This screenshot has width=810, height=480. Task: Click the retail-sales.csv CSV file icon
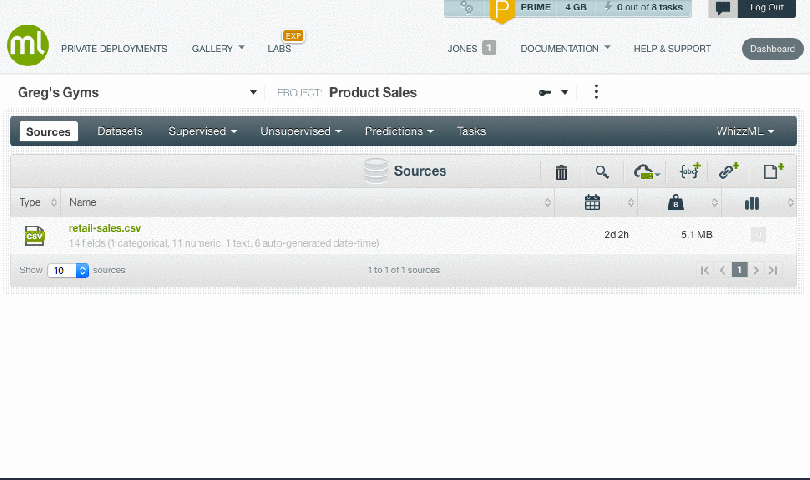pyautogui.click(x=35, y=235)
